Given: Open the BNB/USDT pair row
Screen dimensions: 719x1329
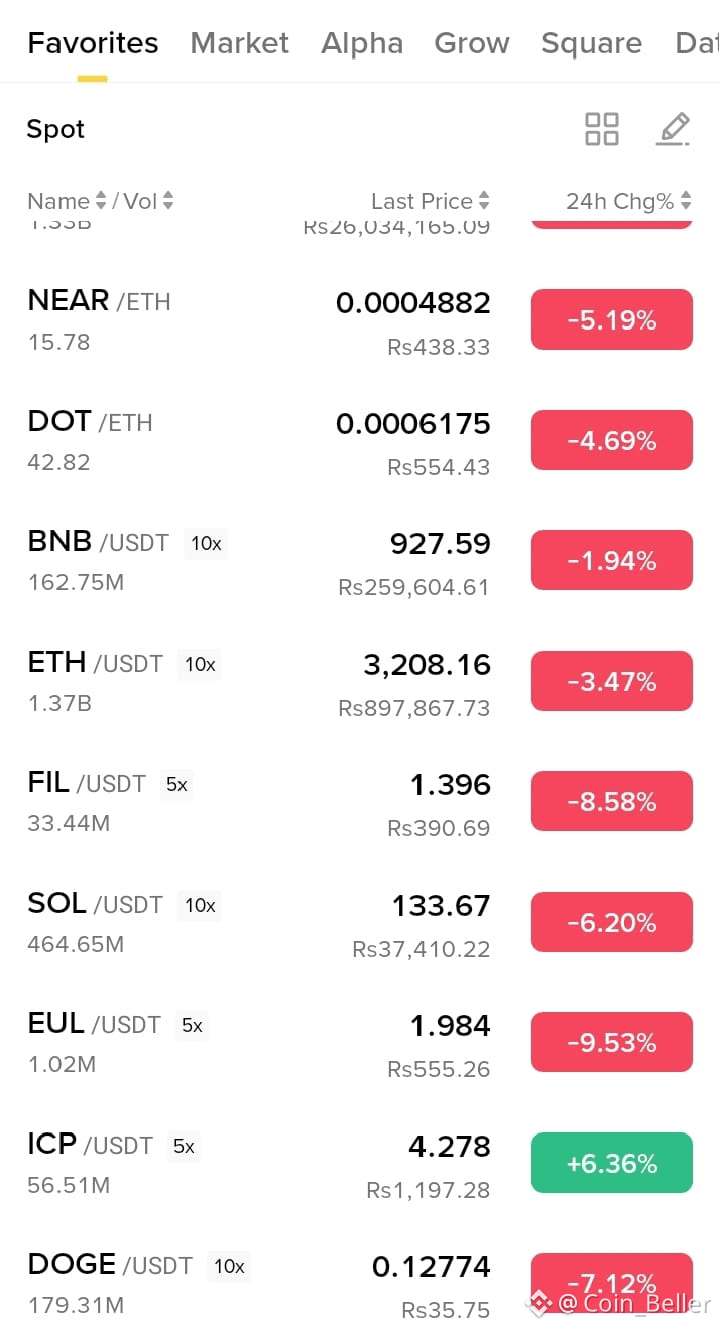Looking at the screenshot, I should 359,562.
